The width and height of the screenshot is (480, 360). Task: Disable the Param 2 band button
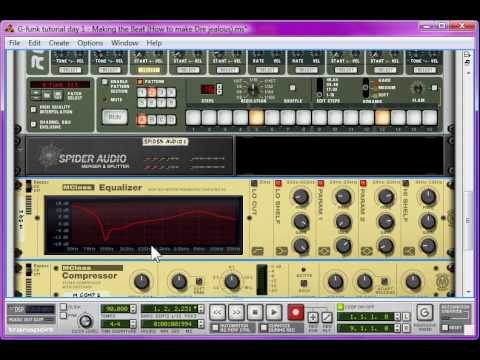[x=363, y=183]
